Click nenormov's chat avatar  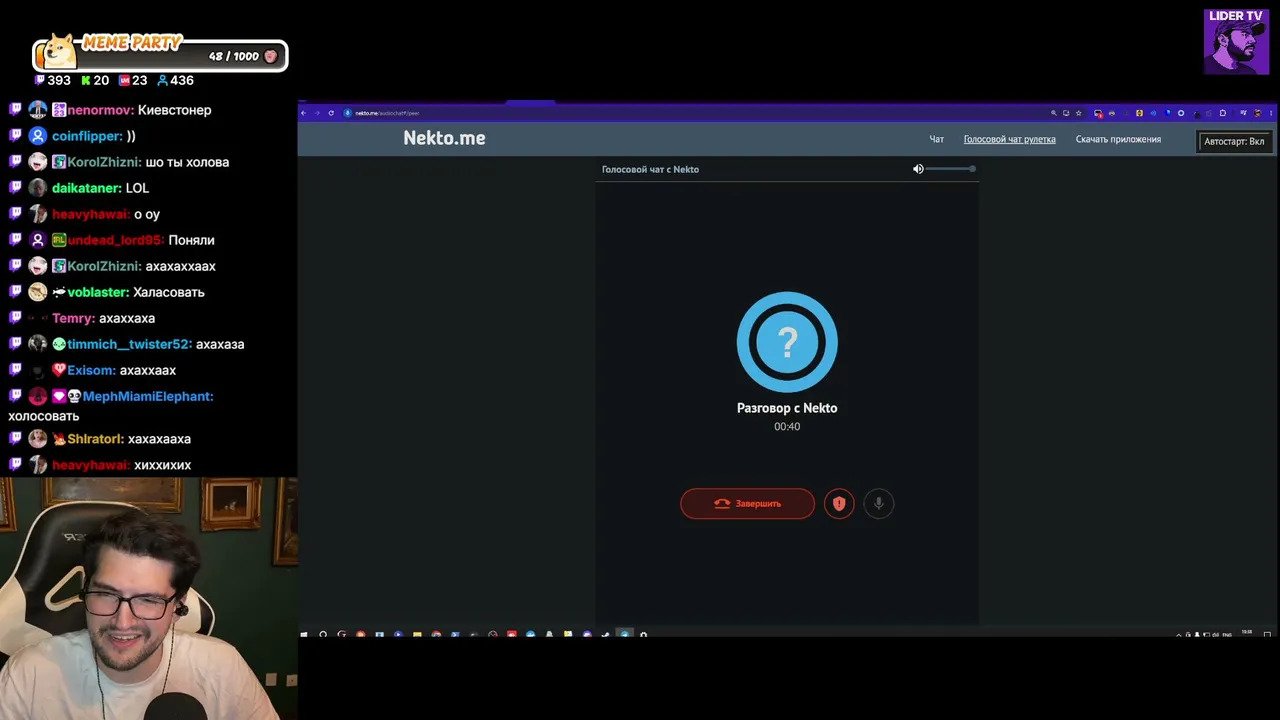pyautogui.click(x=37, y=110)
